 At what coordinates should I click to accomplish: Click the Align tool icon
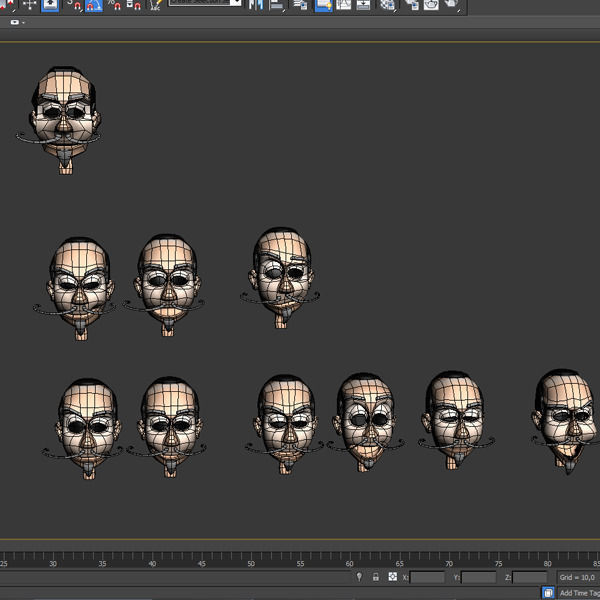pyautogui.click(x=276, y=4)
